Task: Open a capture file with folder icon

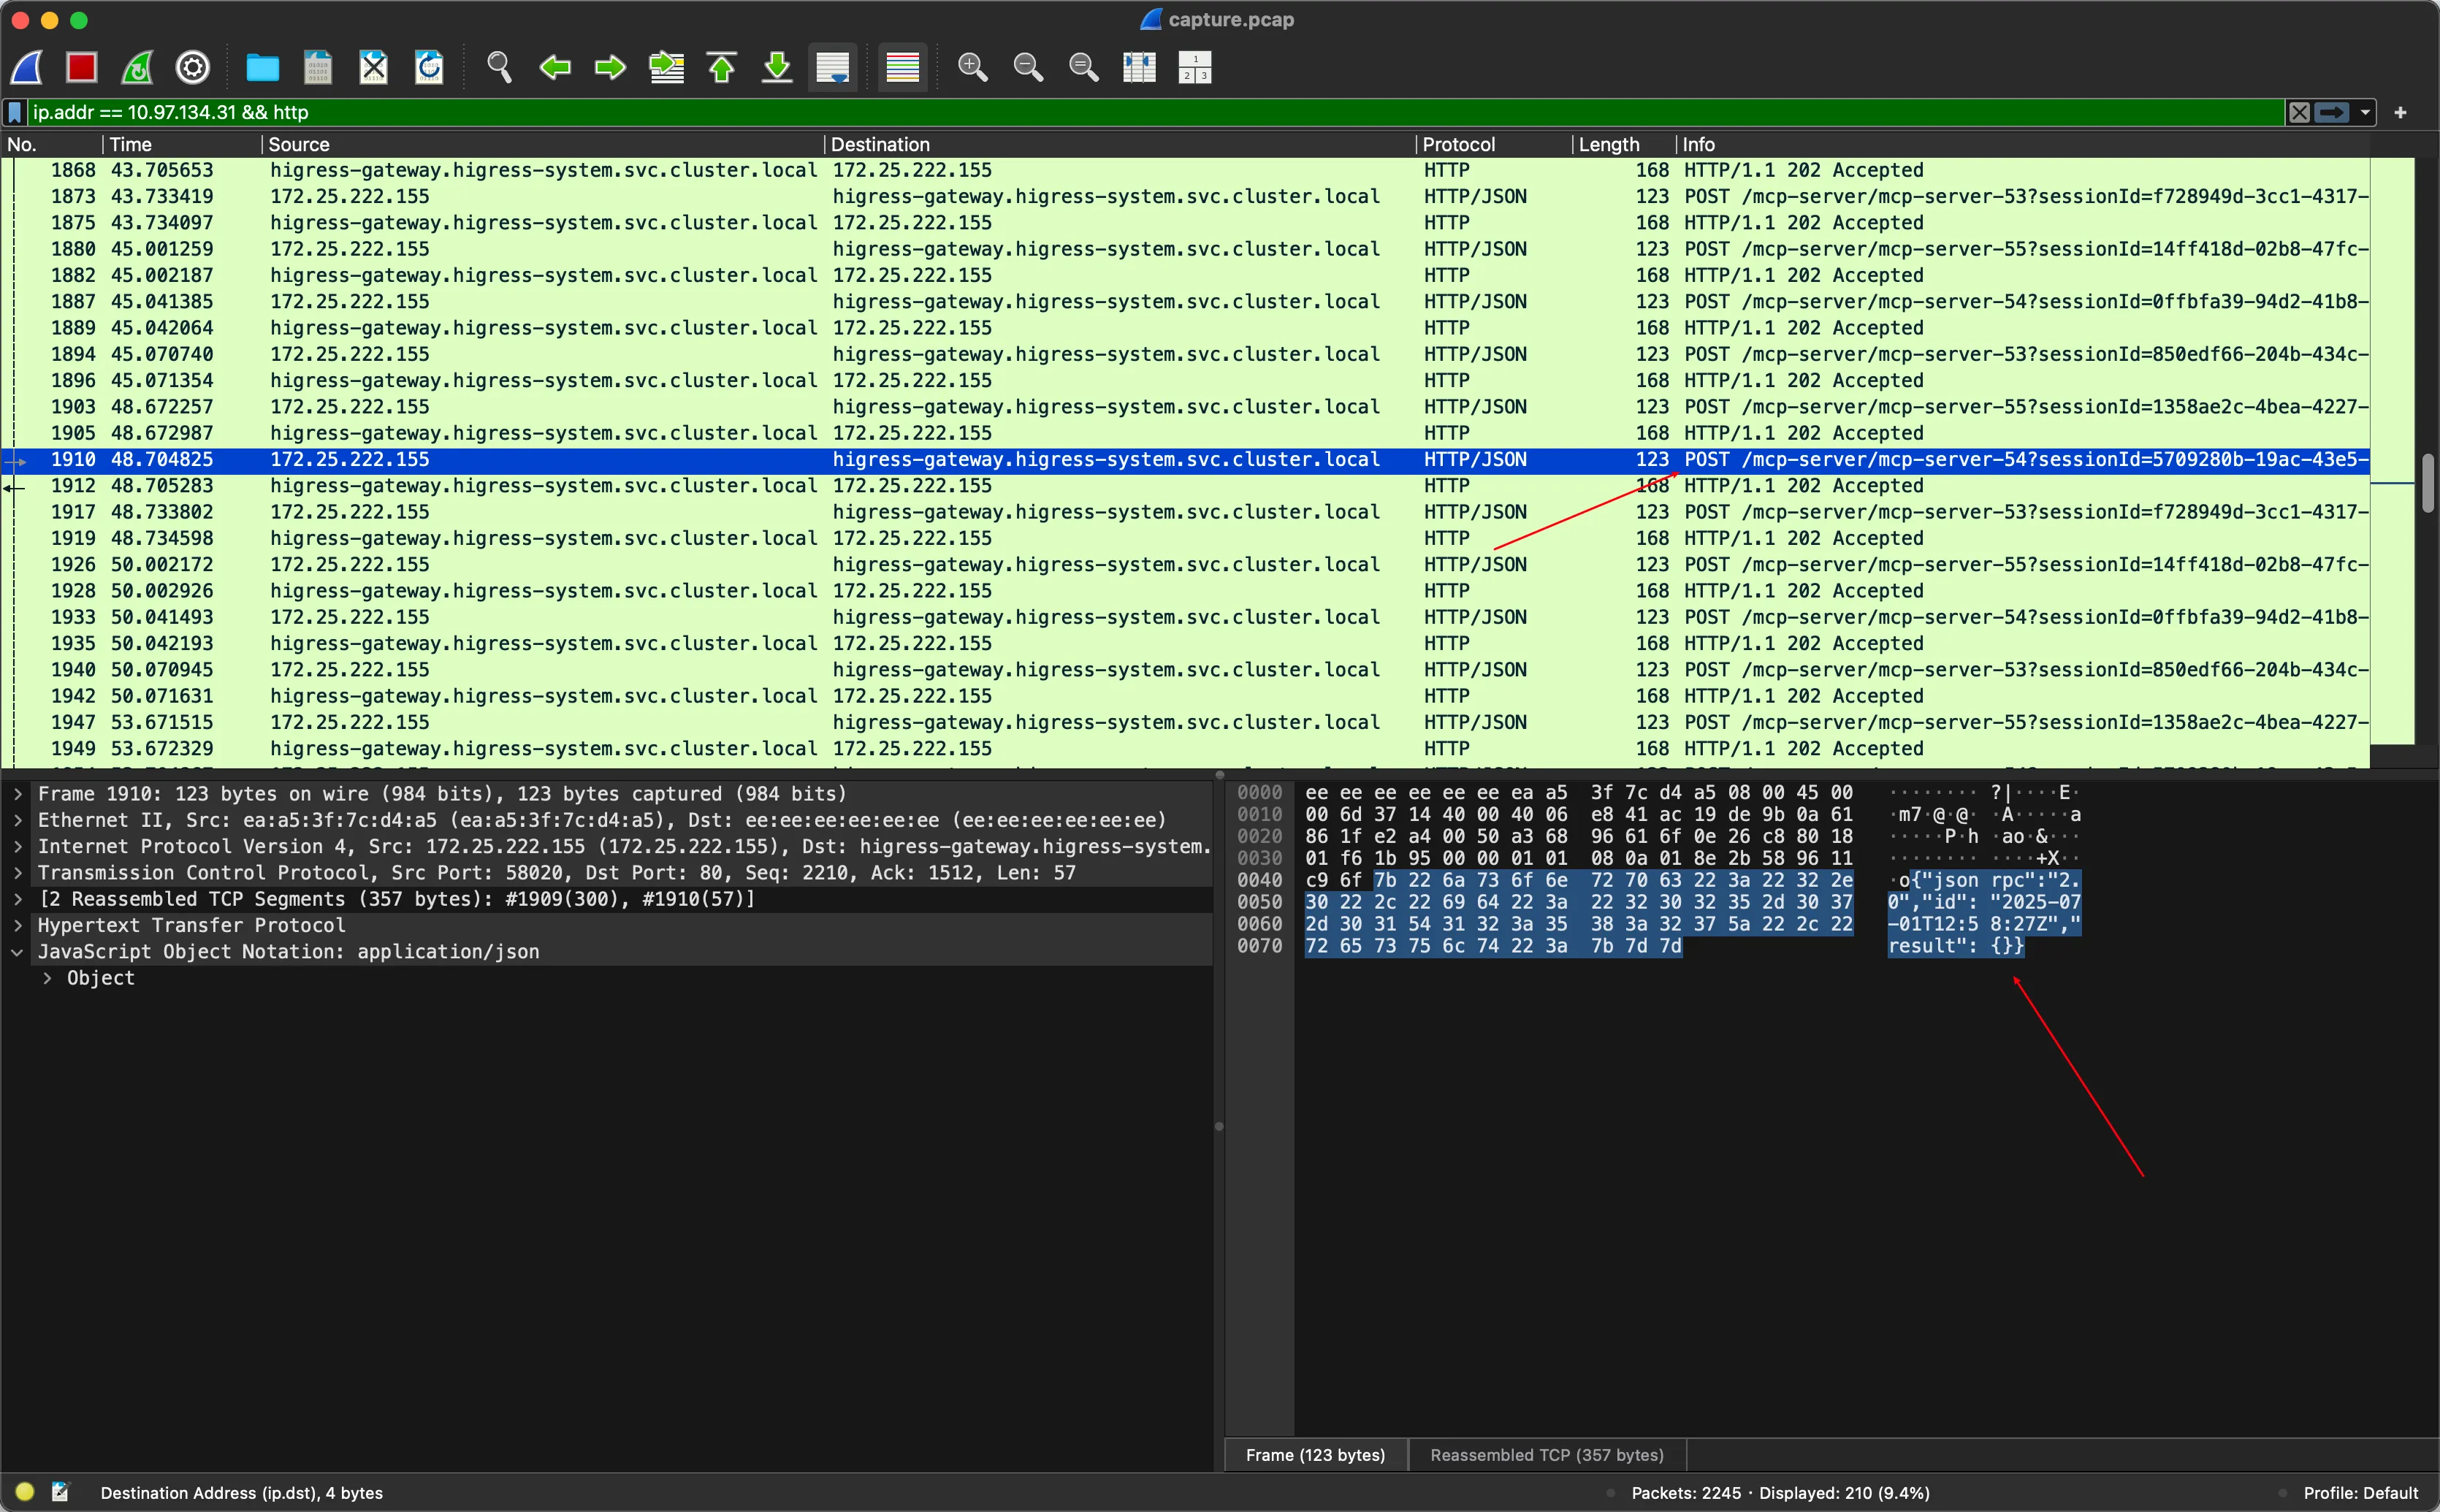Action: tap(262, 67)
